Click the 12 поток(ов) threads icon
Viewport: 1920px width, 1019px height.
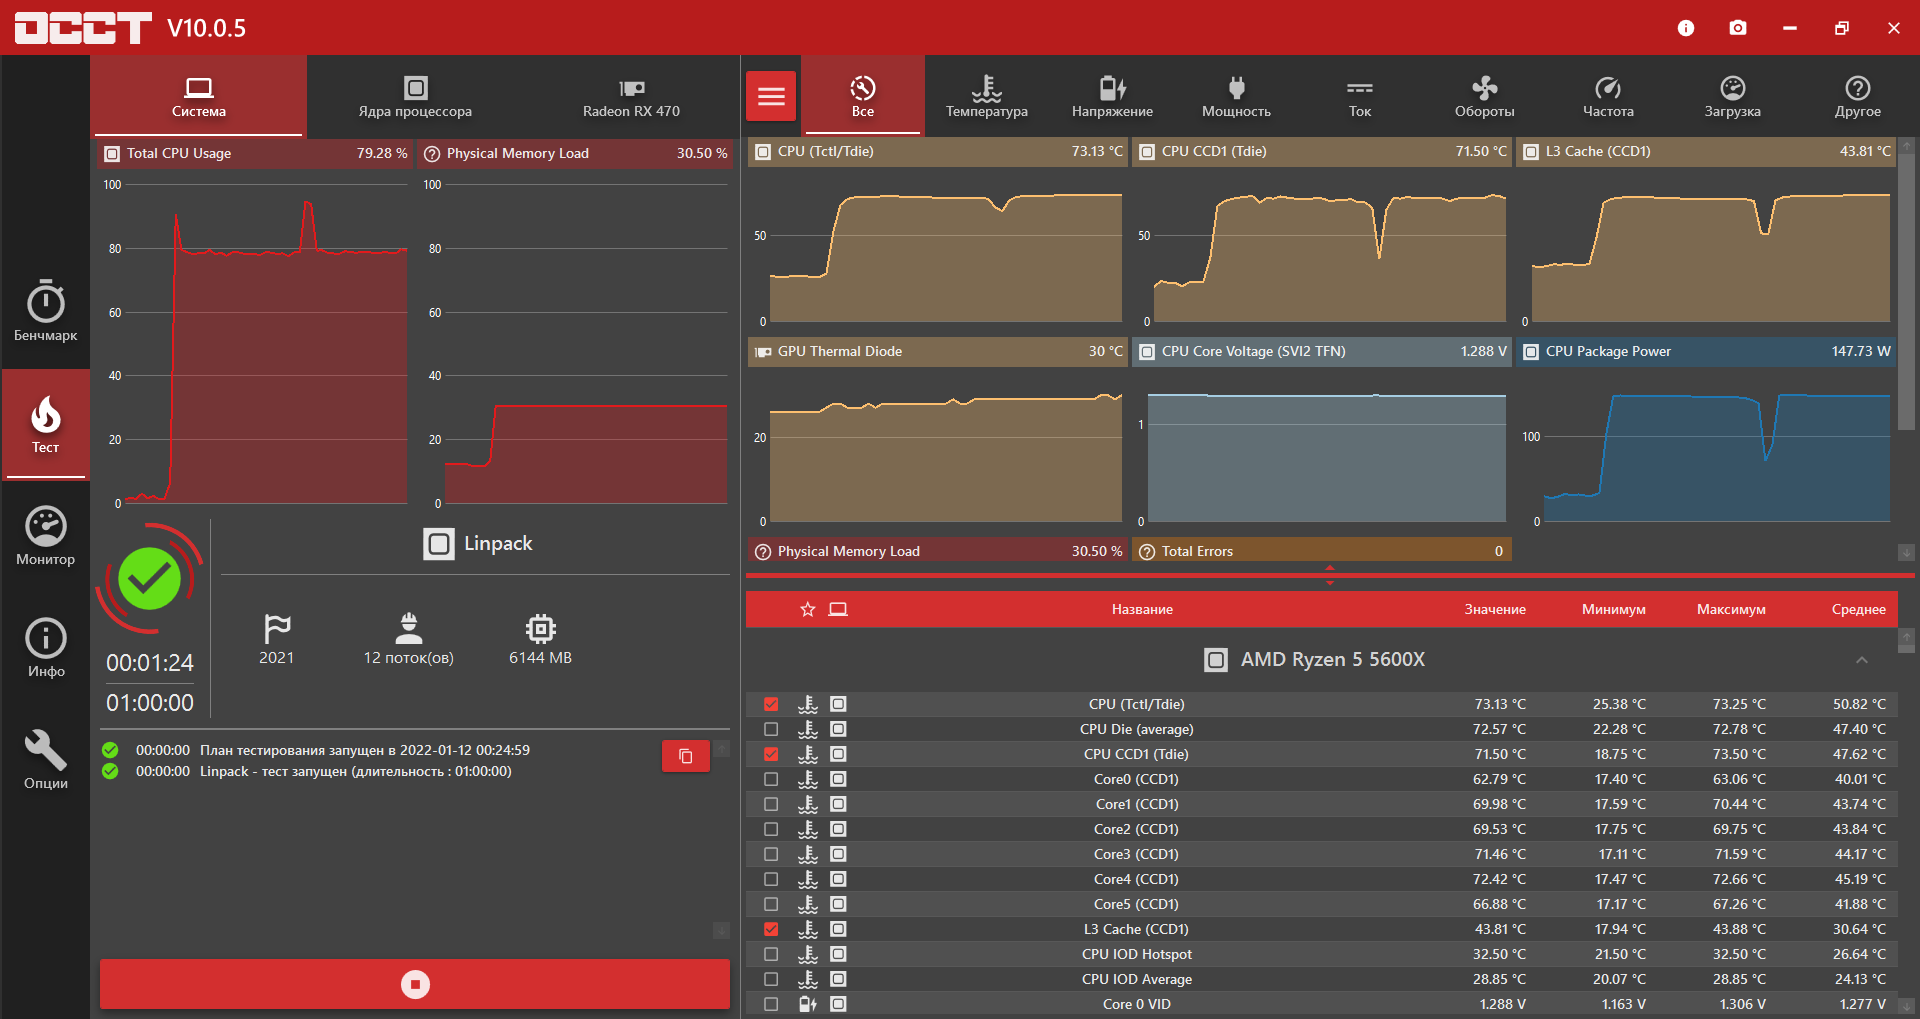[409, 628]
